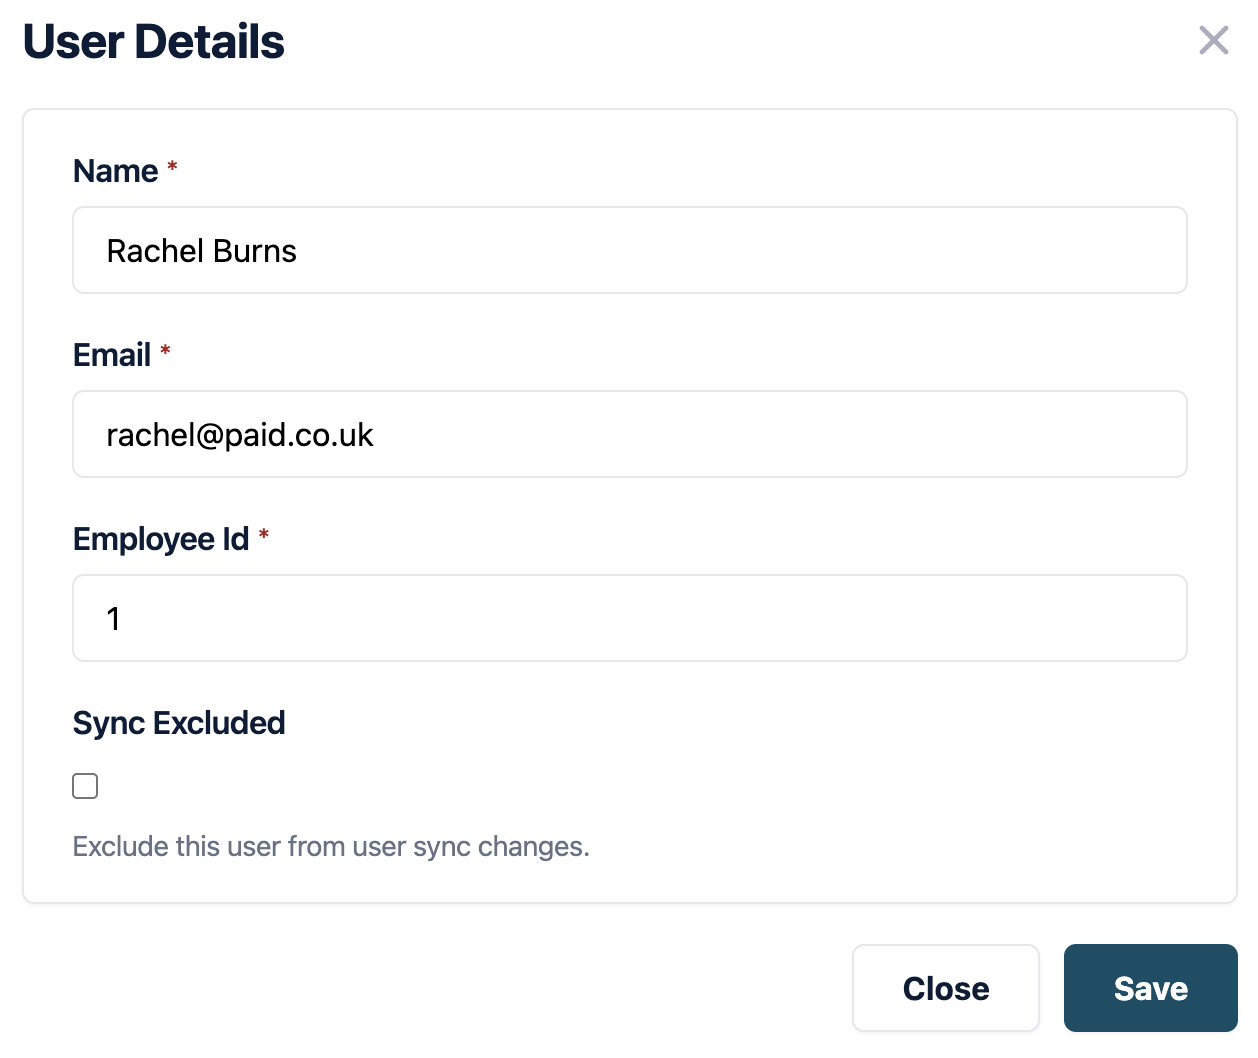Place cursor on 'Rachel Burns' text
Screen dimensions: 1258x1058
(202, 251)
